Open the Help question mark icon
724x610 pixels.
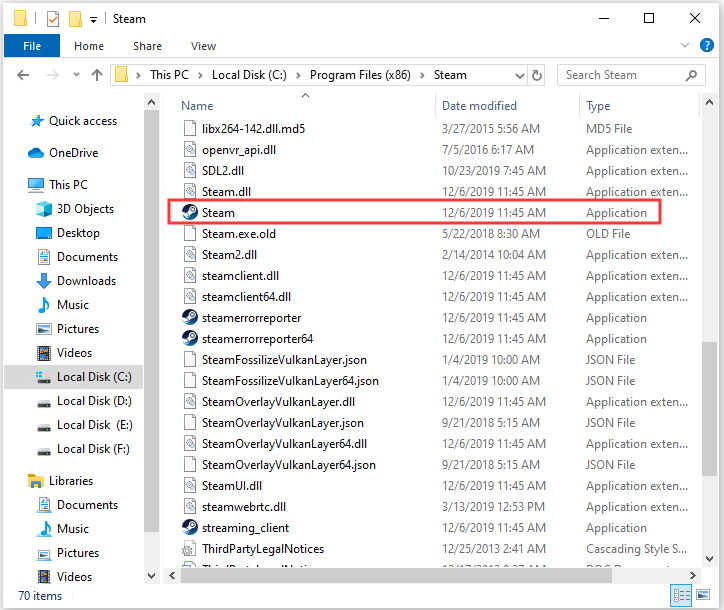(706, 45)
